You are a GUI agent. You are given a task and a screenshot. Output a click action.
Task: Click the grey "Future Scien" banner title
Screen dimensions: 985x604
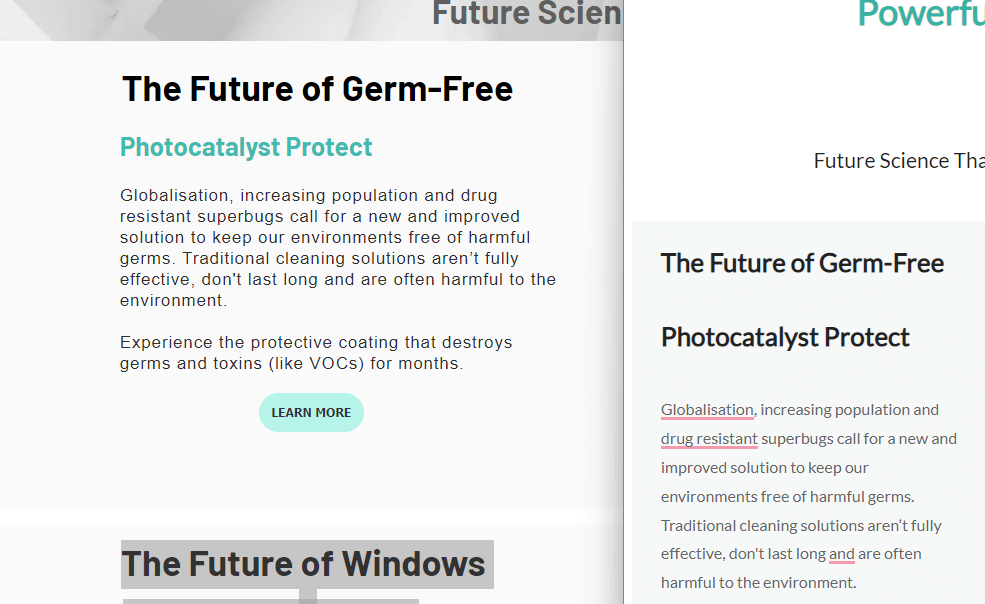click(526, 13)
